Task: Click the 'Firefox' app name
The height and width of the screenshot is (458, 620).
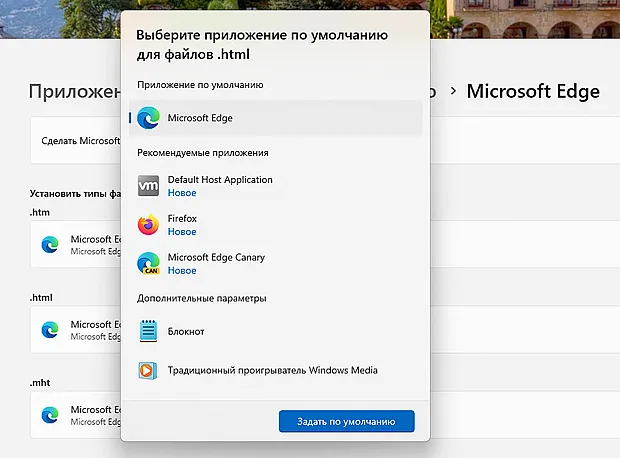Action: point(182,218)
